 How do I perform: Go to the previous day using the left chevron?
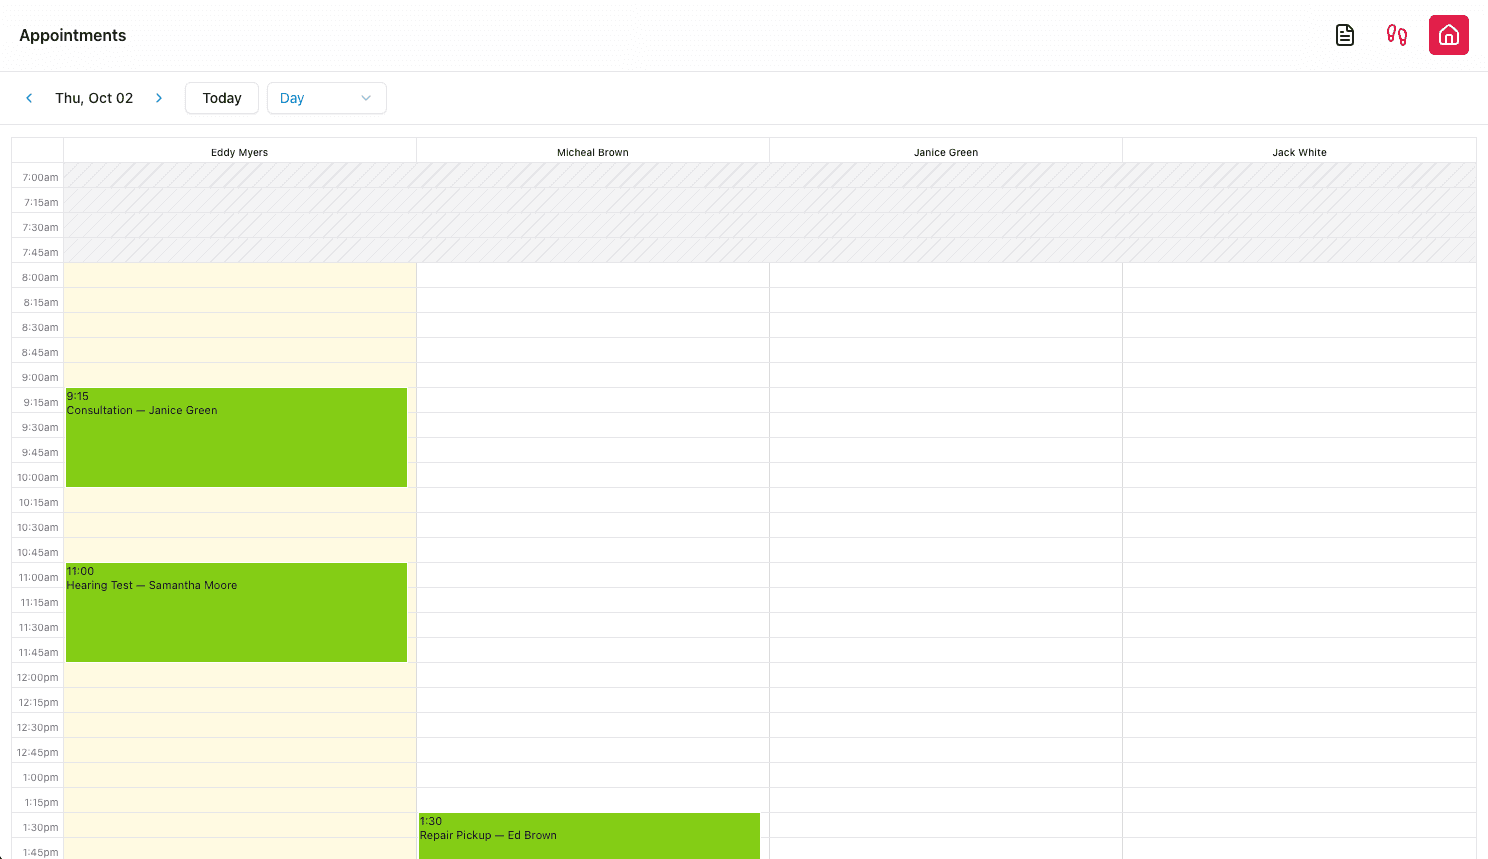coord(29,98)
